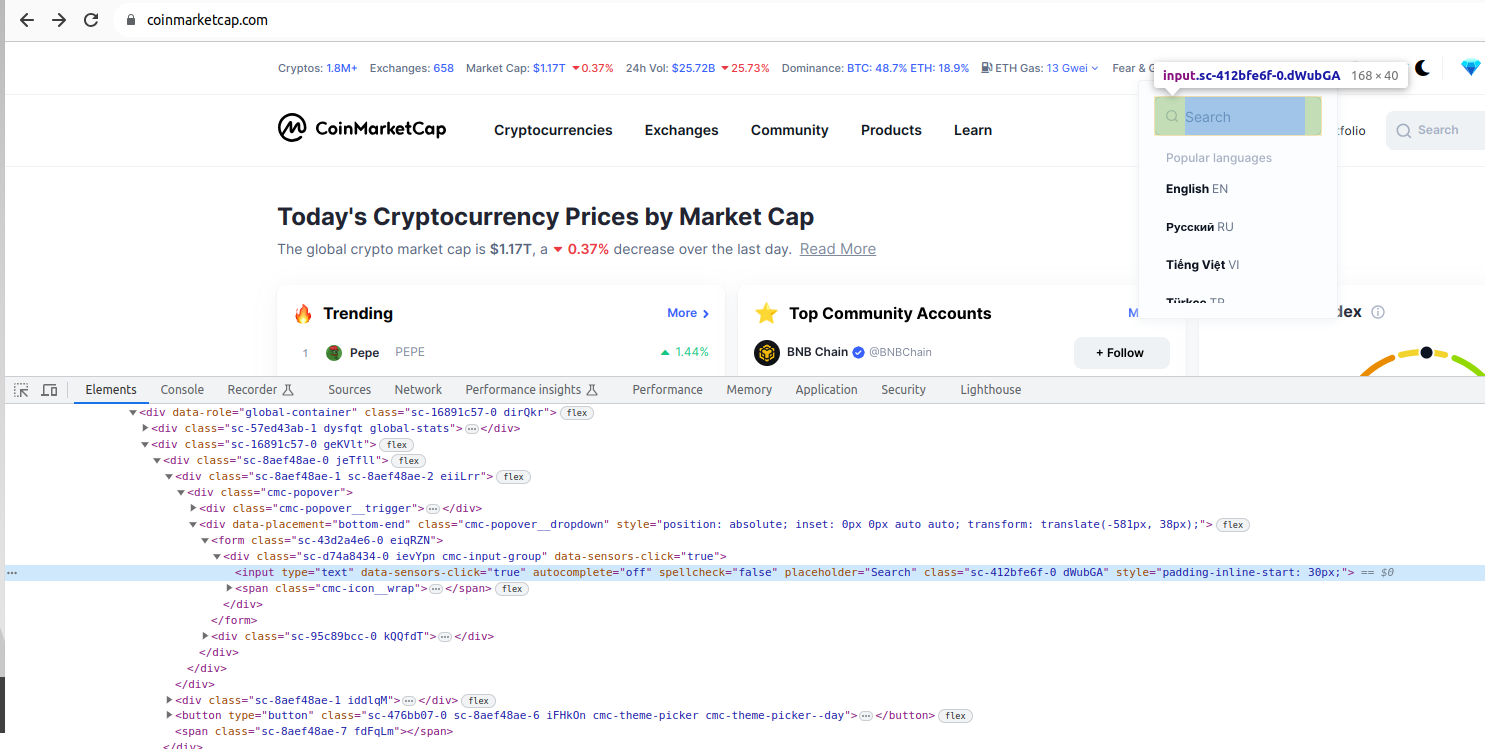Click the inspect element picker icon
Image resolution: width=1485 pixels, height=749 pixels.
pos(21,390)
